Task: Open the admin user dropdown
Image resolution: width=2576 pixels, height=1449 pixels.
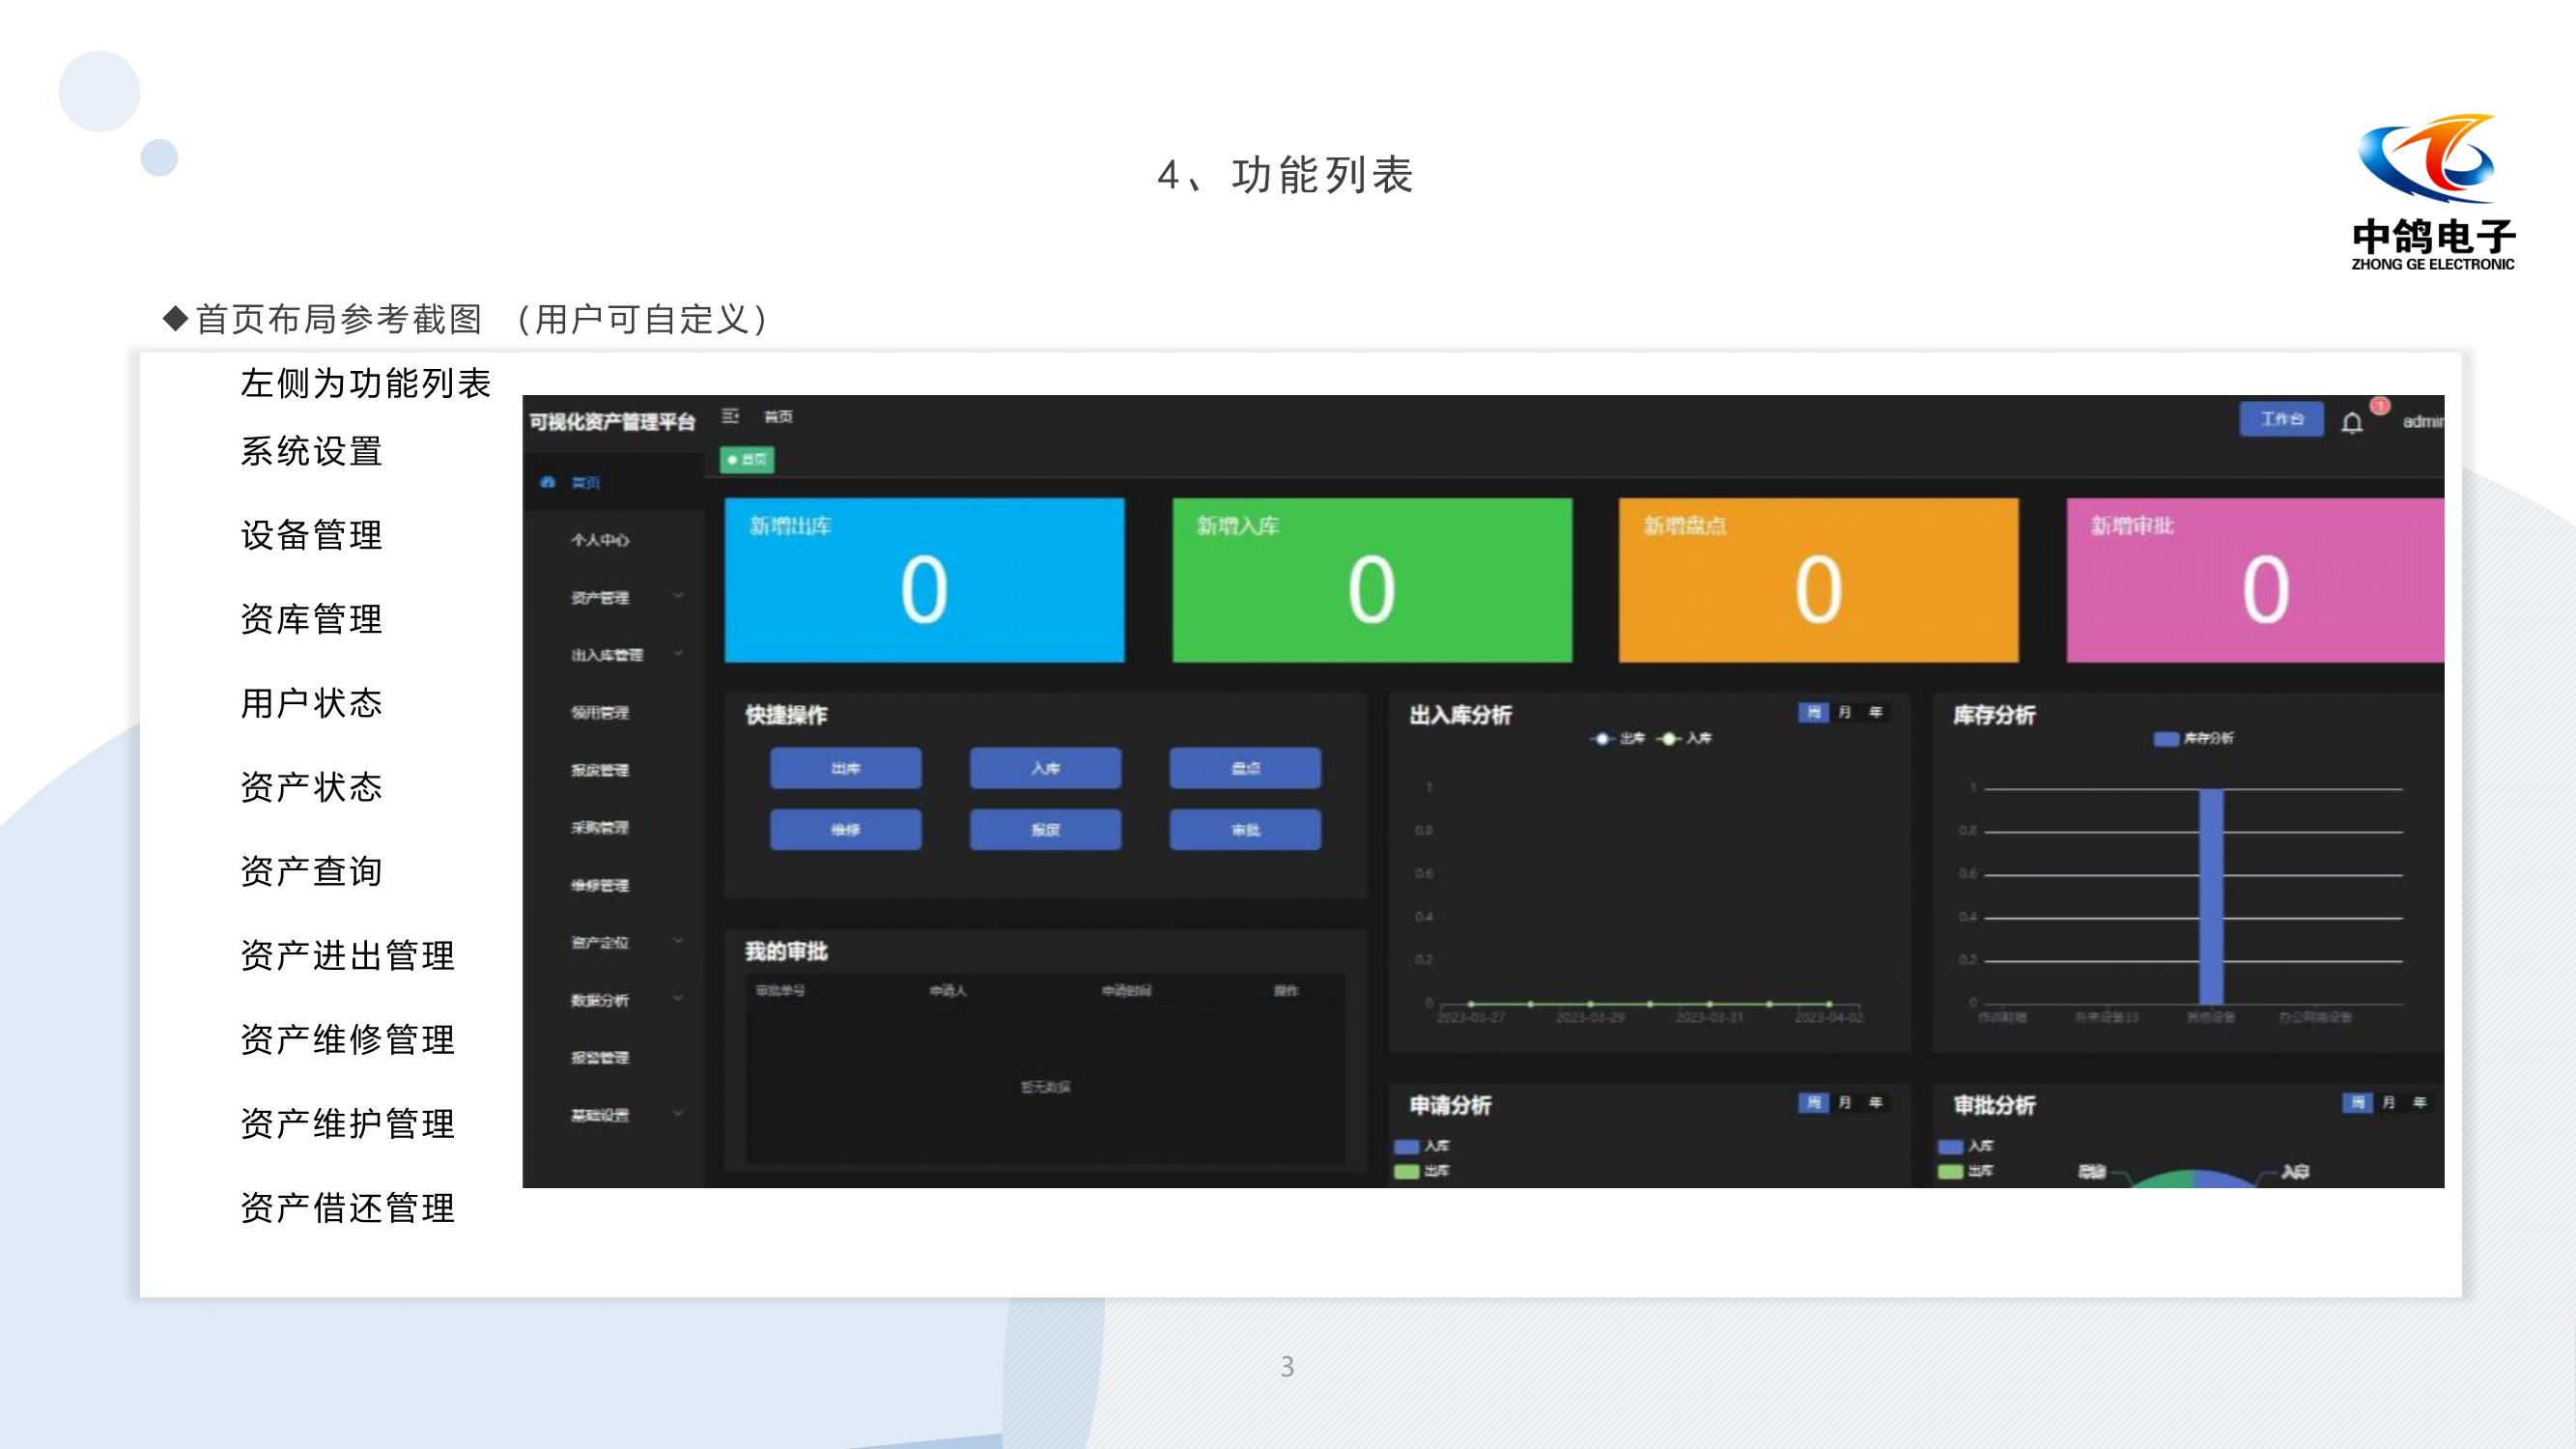Action: tap(2423, 422)
